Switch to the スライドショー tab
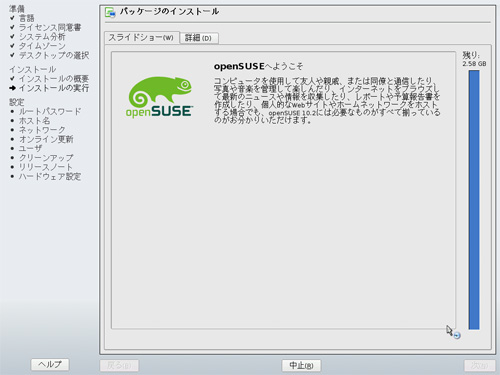This screenshot has height=375, width=500. [x=142, y=37]
